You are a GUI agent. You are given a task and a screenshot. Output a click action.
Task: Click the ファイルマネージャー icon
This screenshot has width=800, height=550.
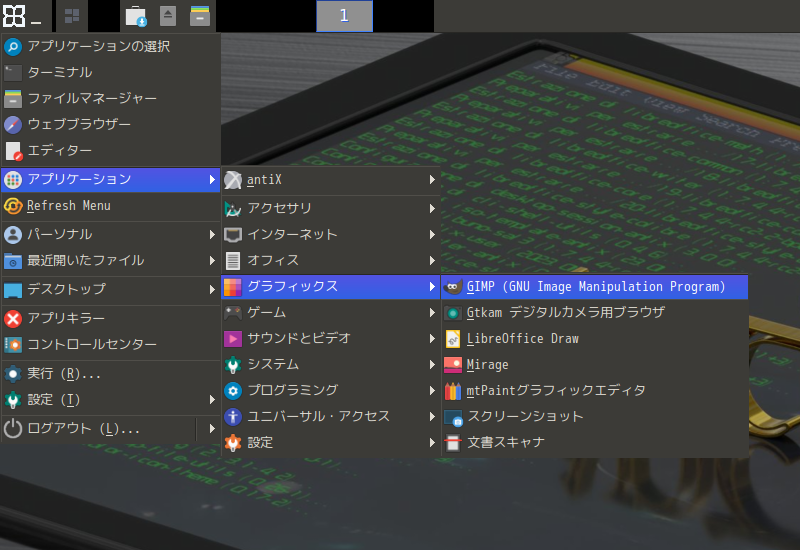coord(13,98)
